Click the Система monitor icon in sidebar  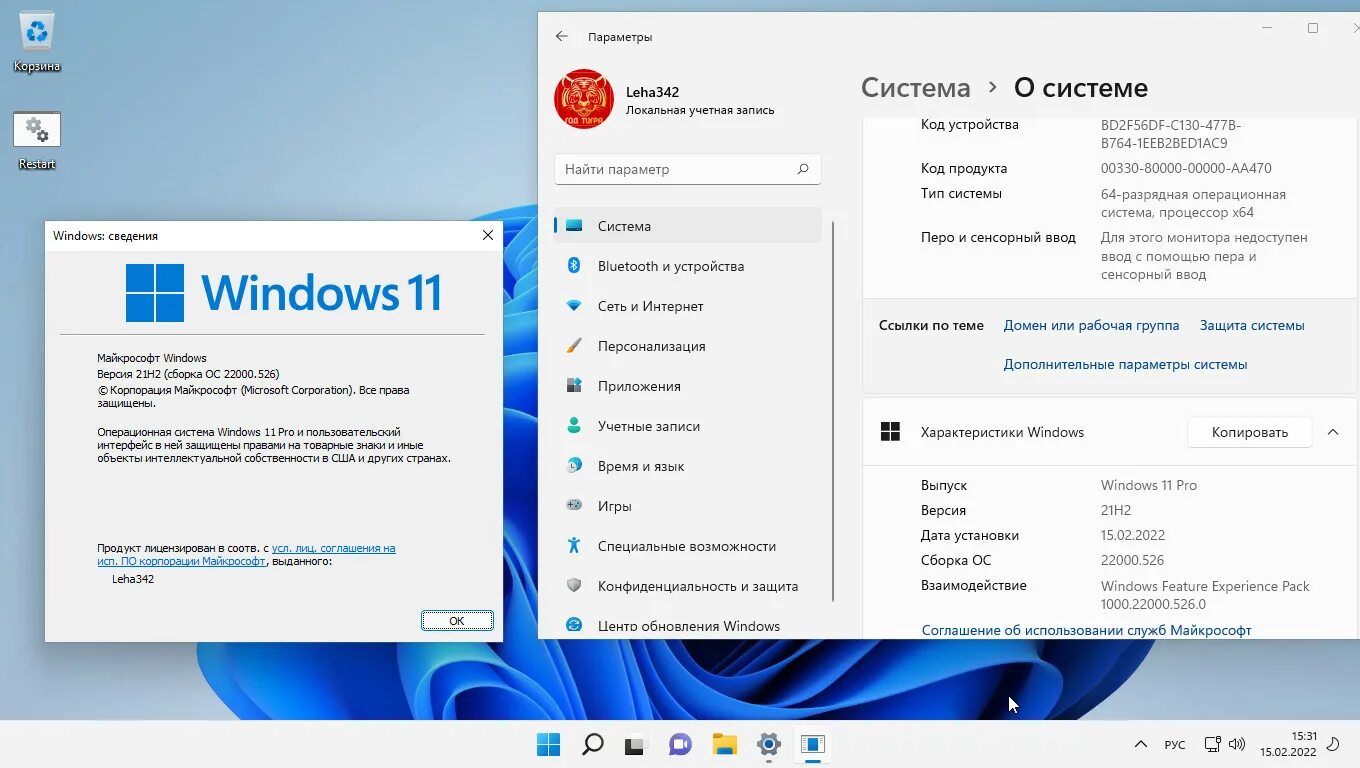point(574,226)
